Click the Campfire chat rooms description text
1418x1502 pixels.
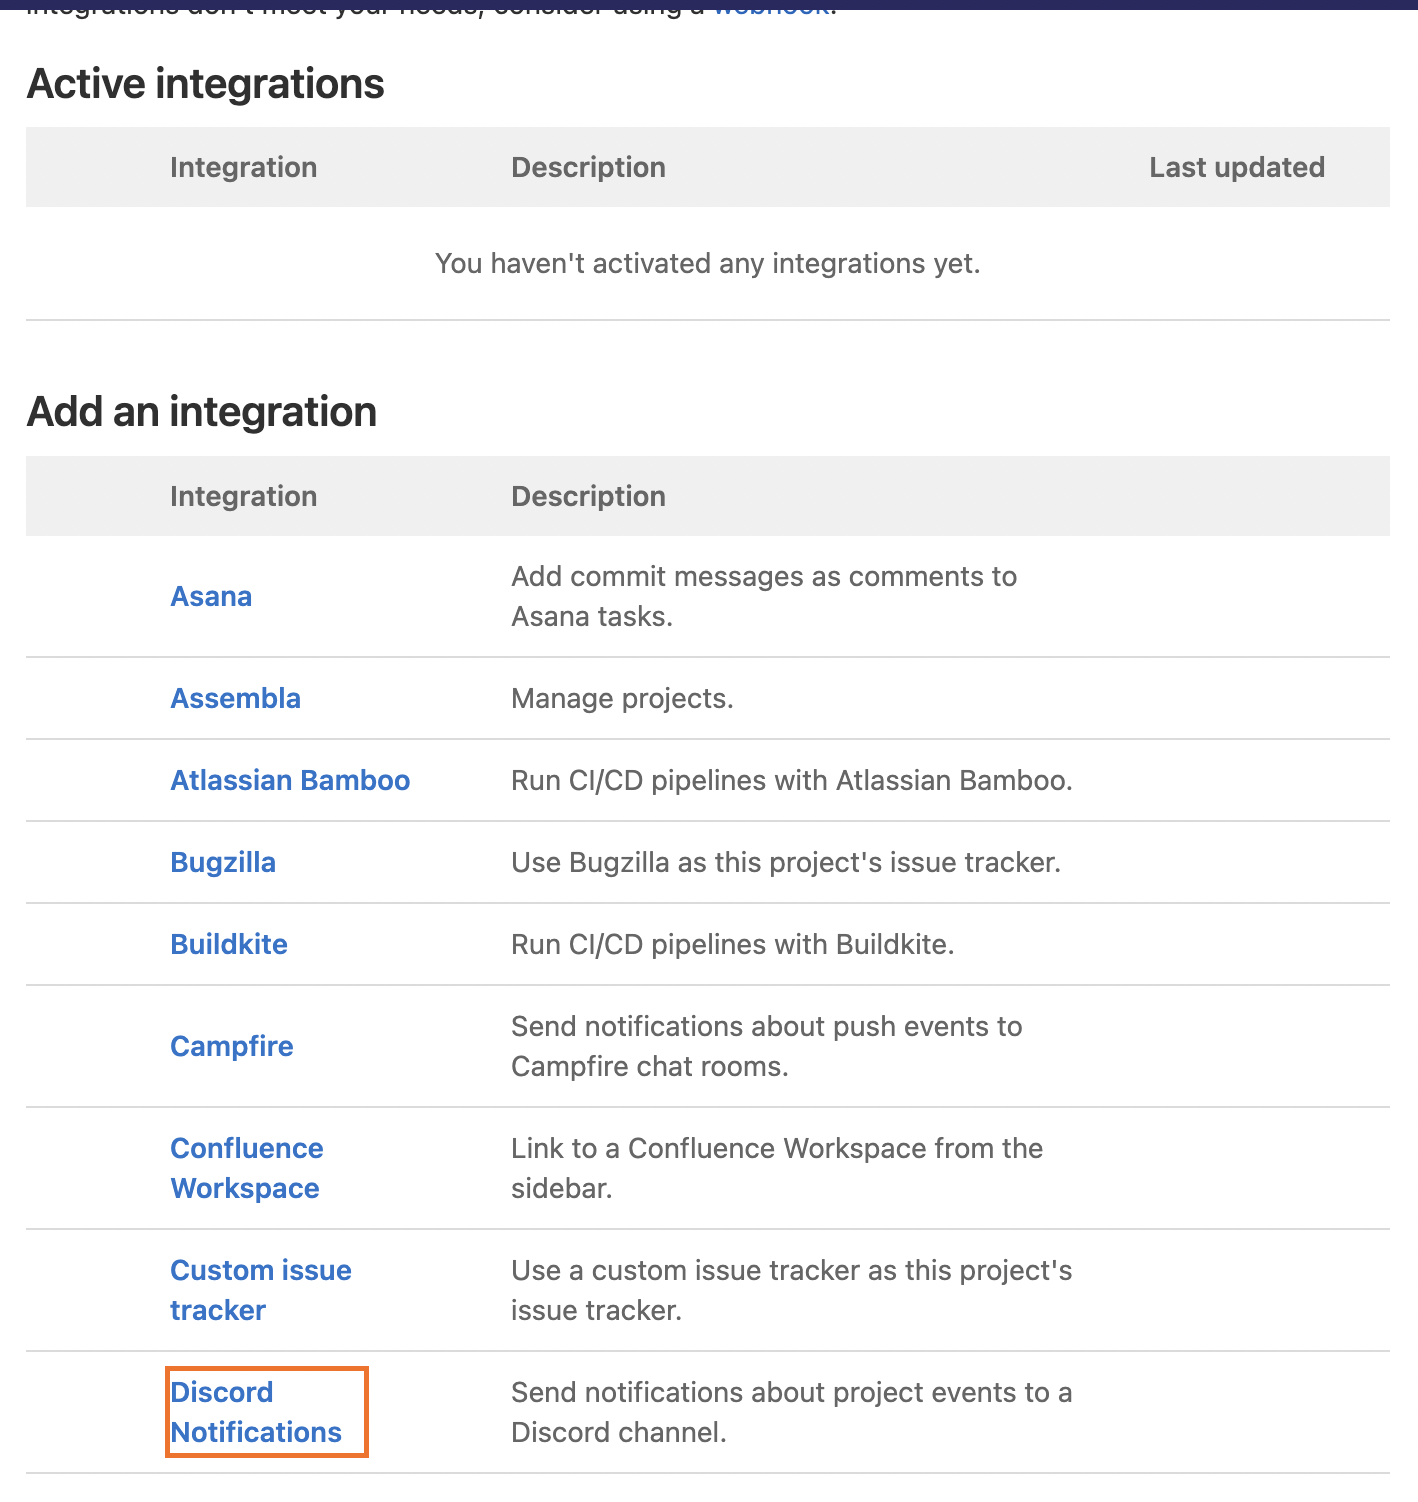click(766, 1047)
